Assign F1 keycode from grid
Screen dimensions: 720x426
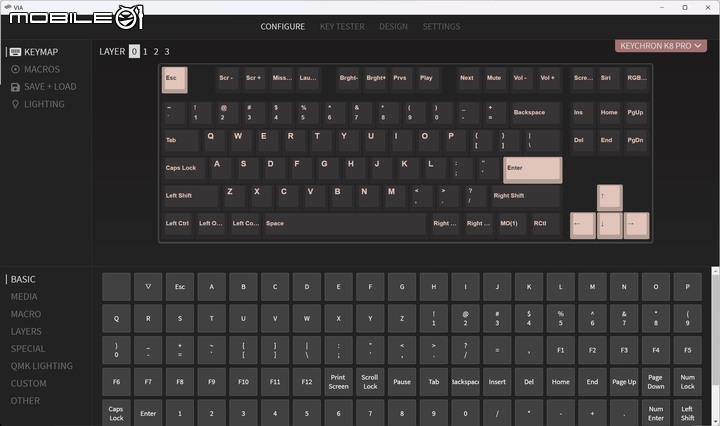pos(561,350)
